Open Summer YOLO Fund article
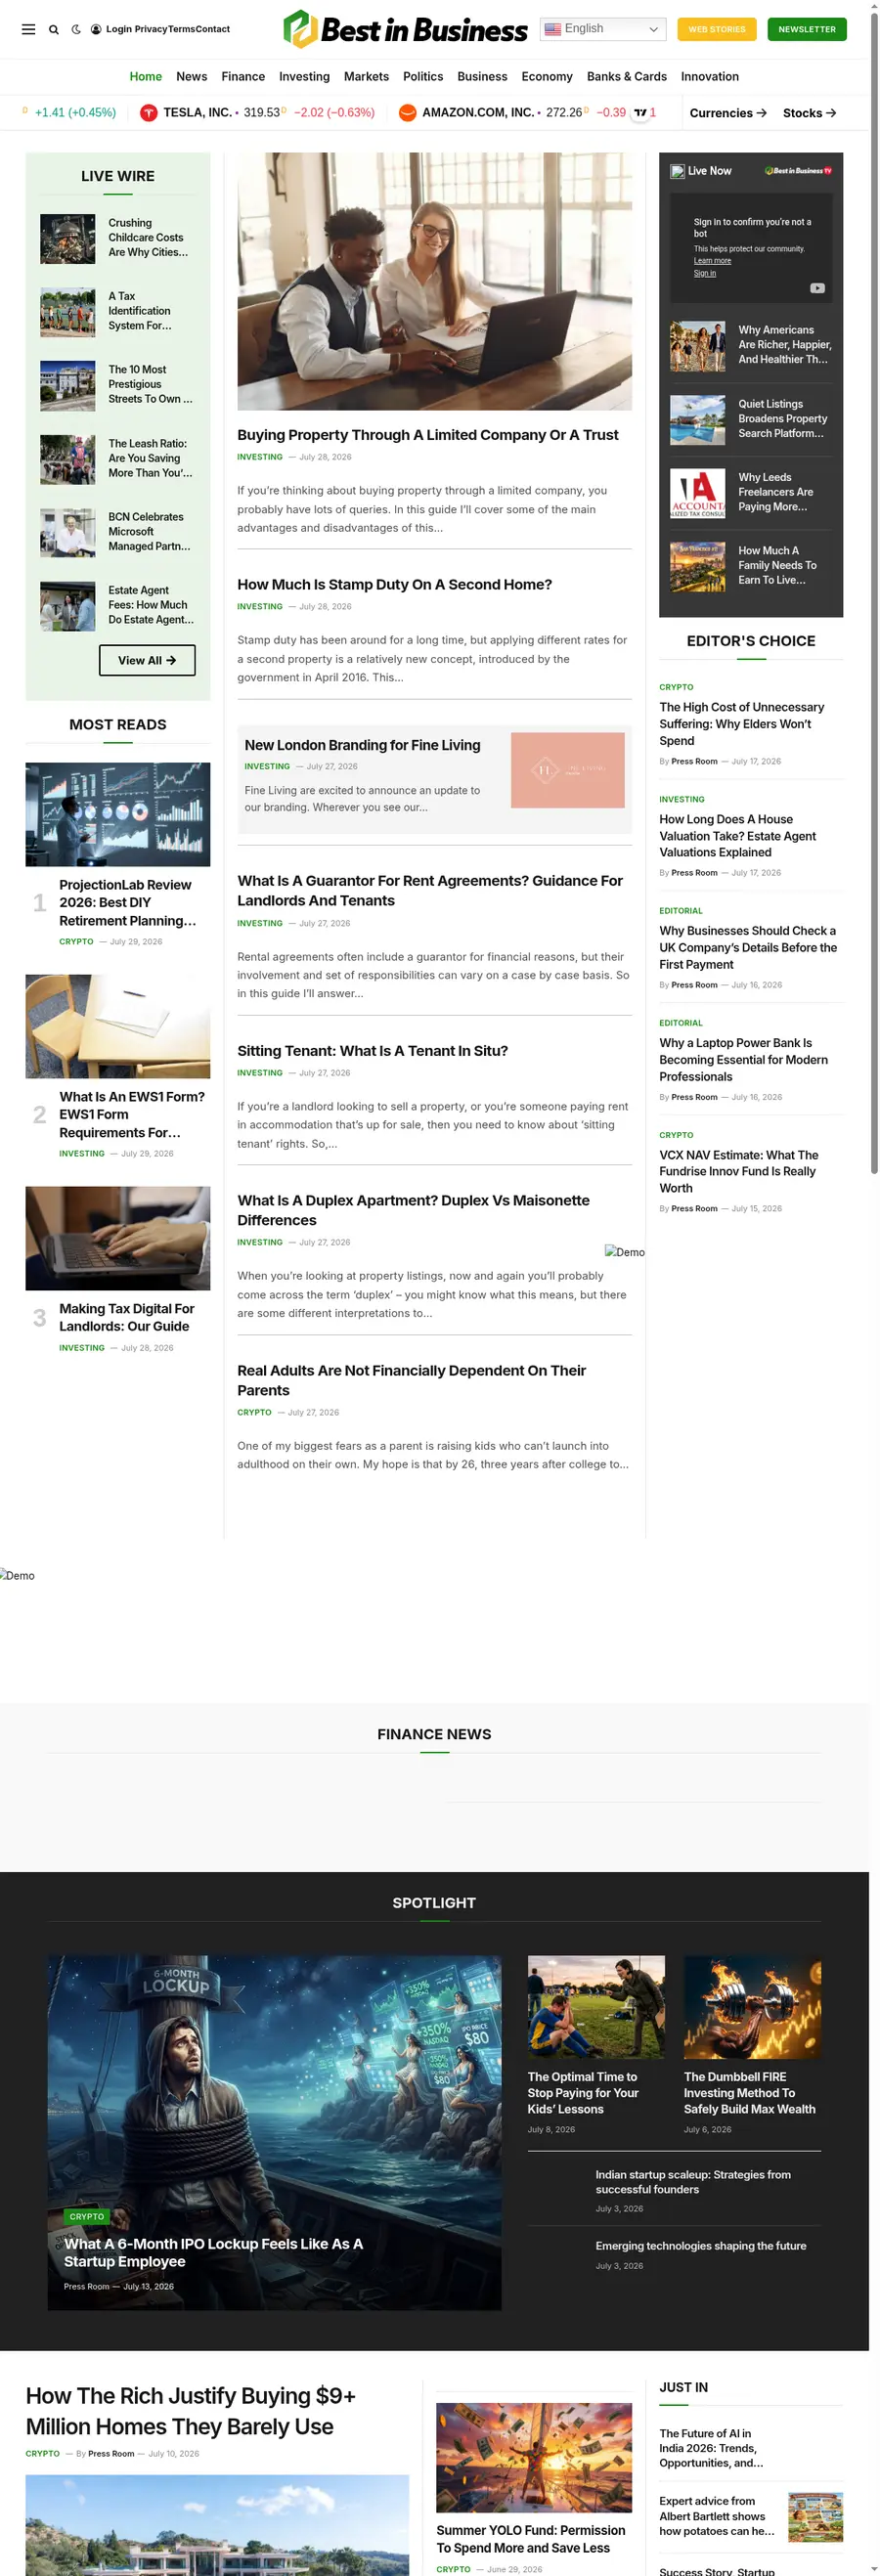Image resolution: width=880 pixels, height=2576 pixels. (530, 2539)
